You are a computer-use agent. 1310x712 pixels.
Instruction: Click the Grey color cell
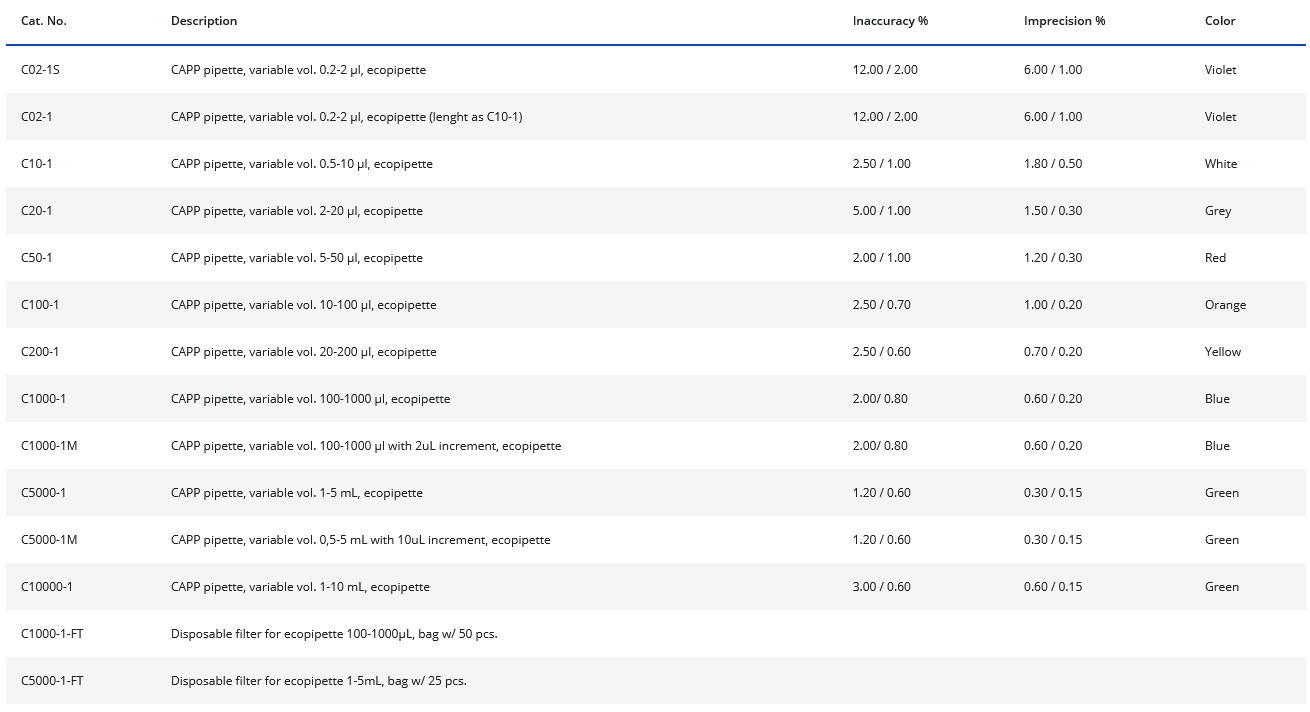point(1218,211)
